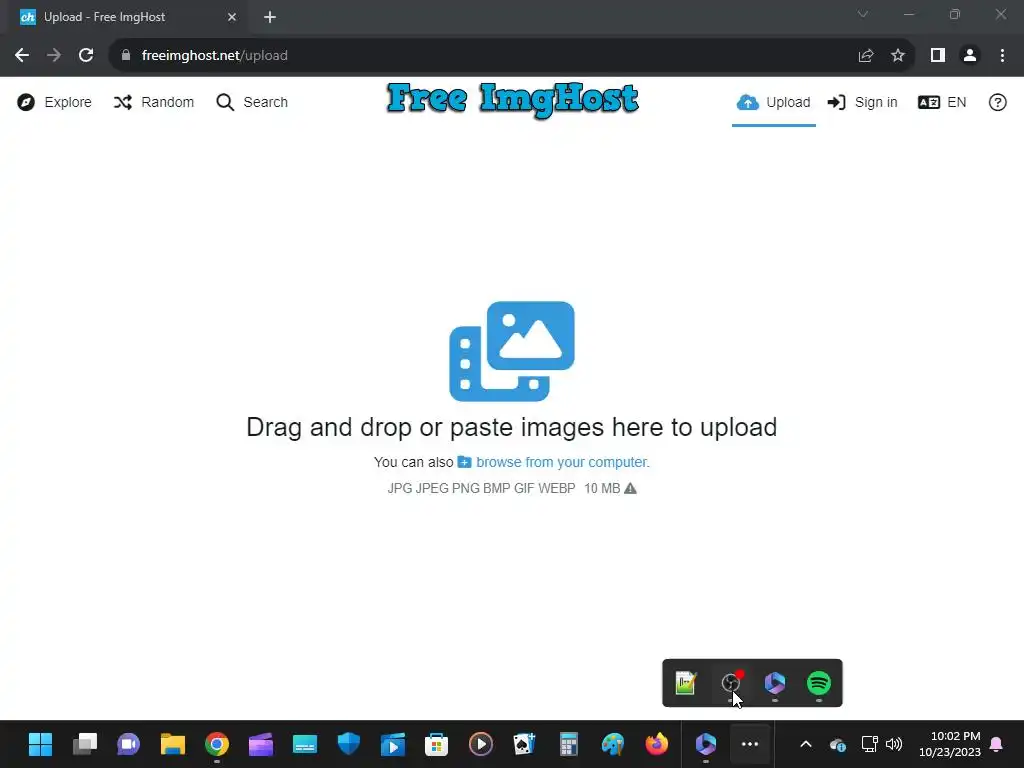This screenshot has height=768, width=1024.
Task: Toggle the taskbar overflow three-dot button
Action: click(x=750, y=744)
